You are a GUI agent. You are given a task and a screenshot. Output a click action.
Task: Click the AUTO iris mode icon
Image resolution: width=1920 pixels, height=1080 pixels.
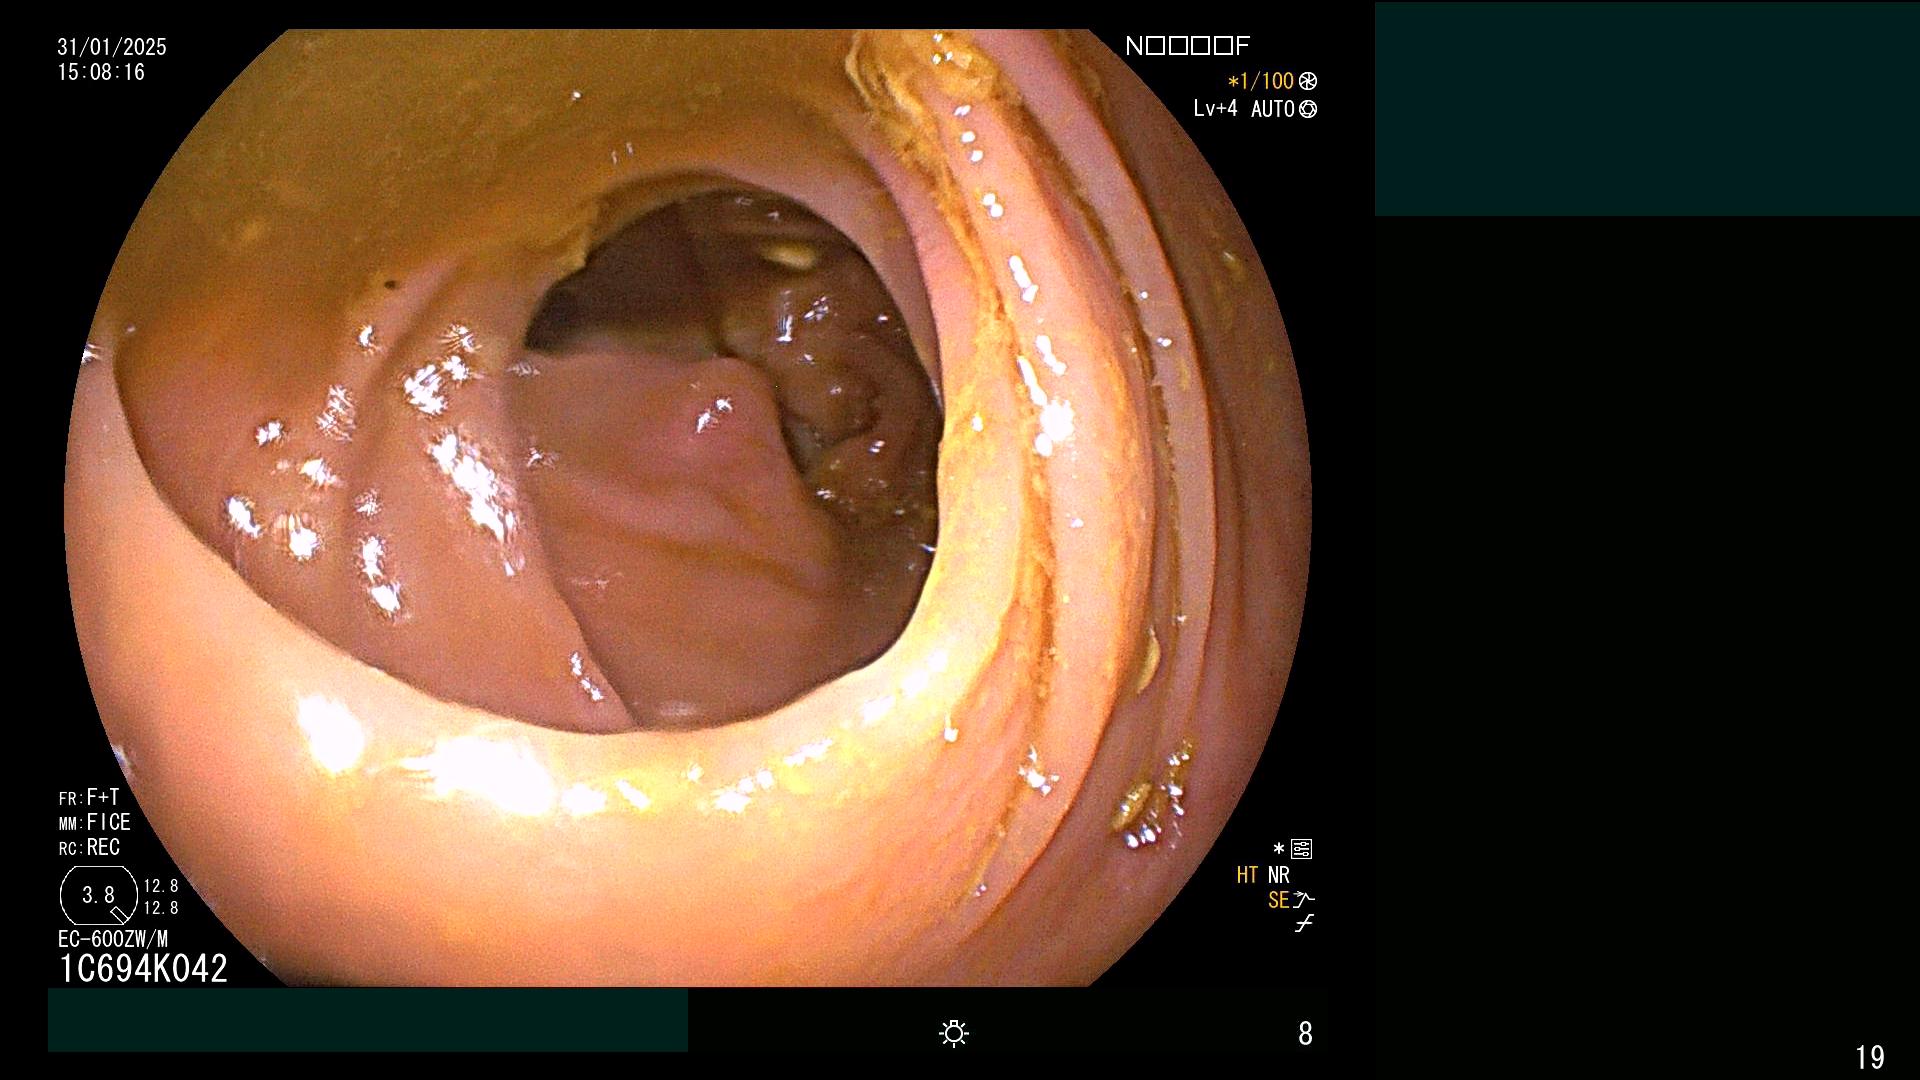pos(1308,109)
